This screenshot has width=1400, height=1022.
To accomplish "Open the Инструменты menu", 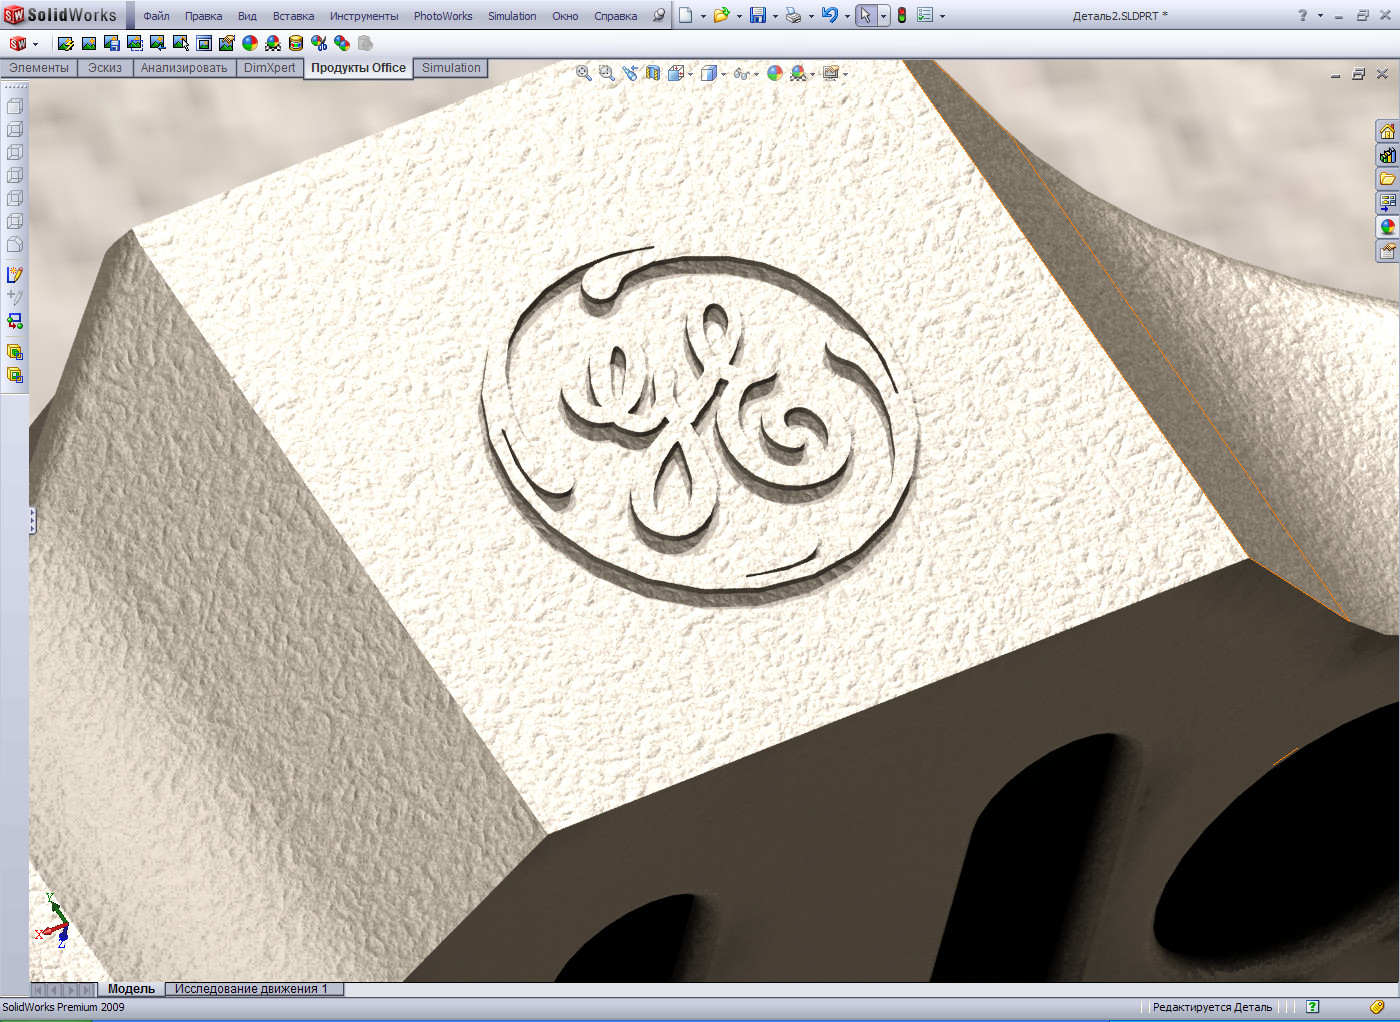I will (364, 16).
